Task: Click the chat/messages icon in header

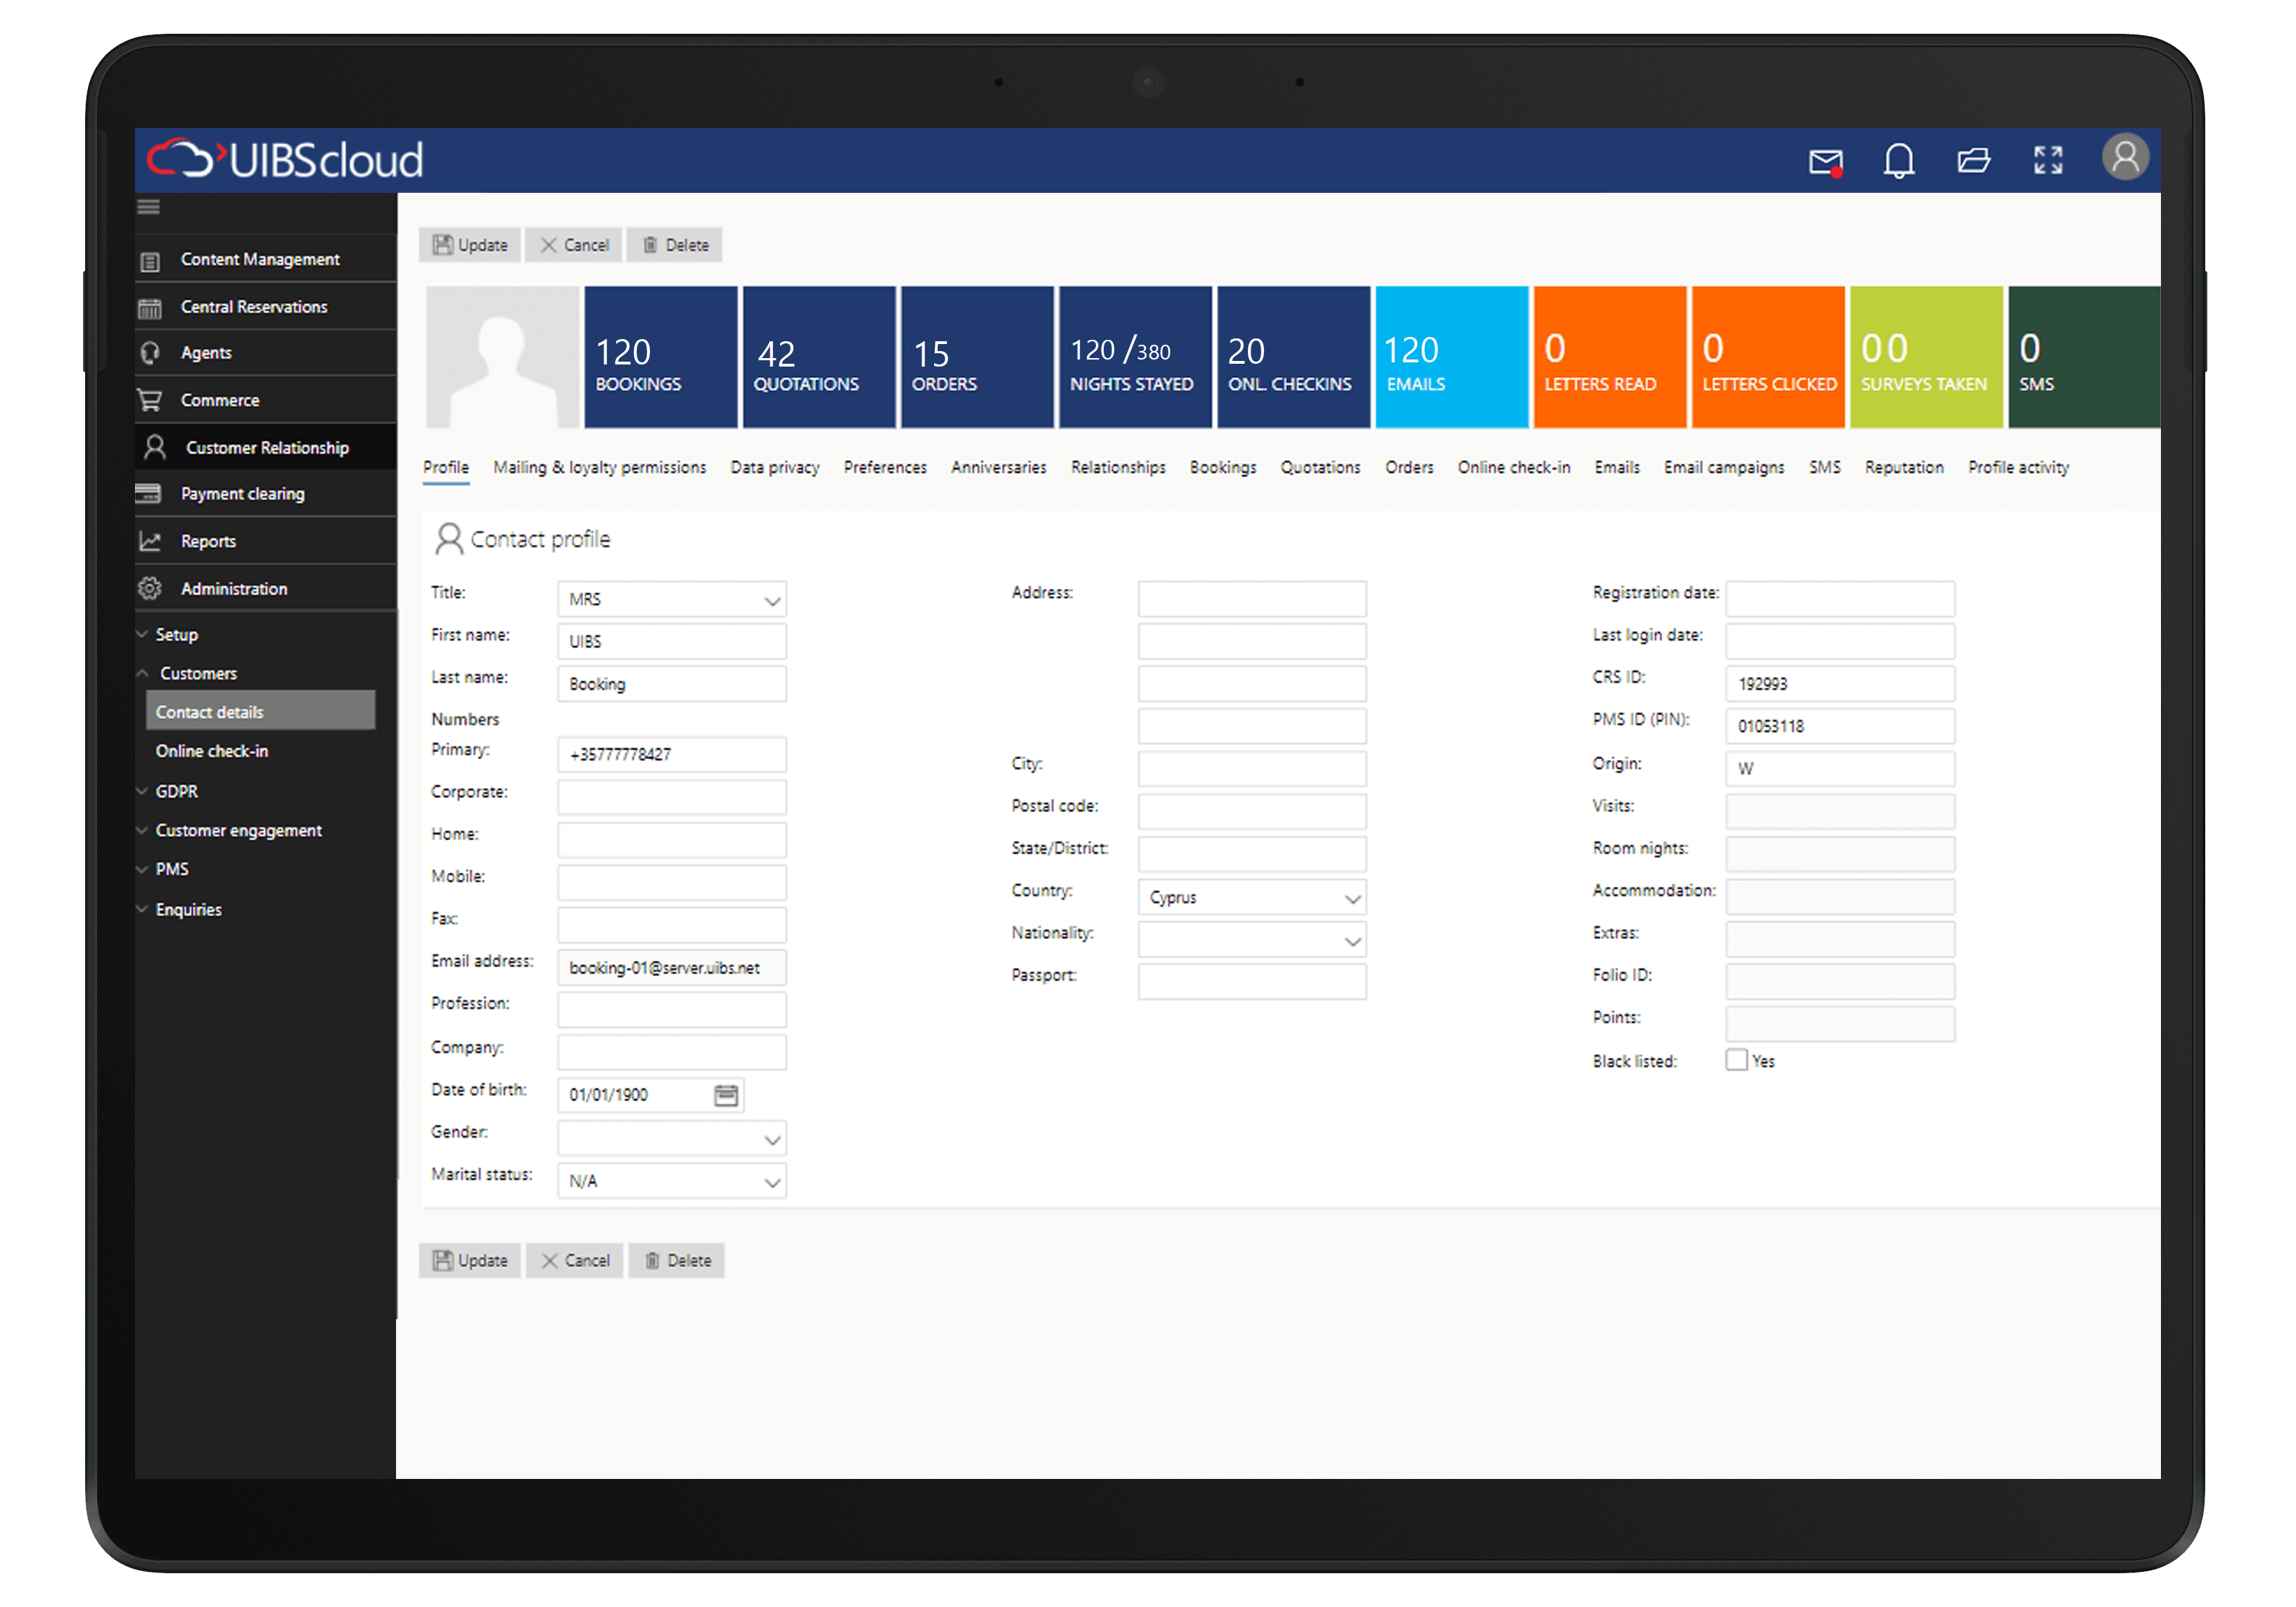Action: 1827,160
